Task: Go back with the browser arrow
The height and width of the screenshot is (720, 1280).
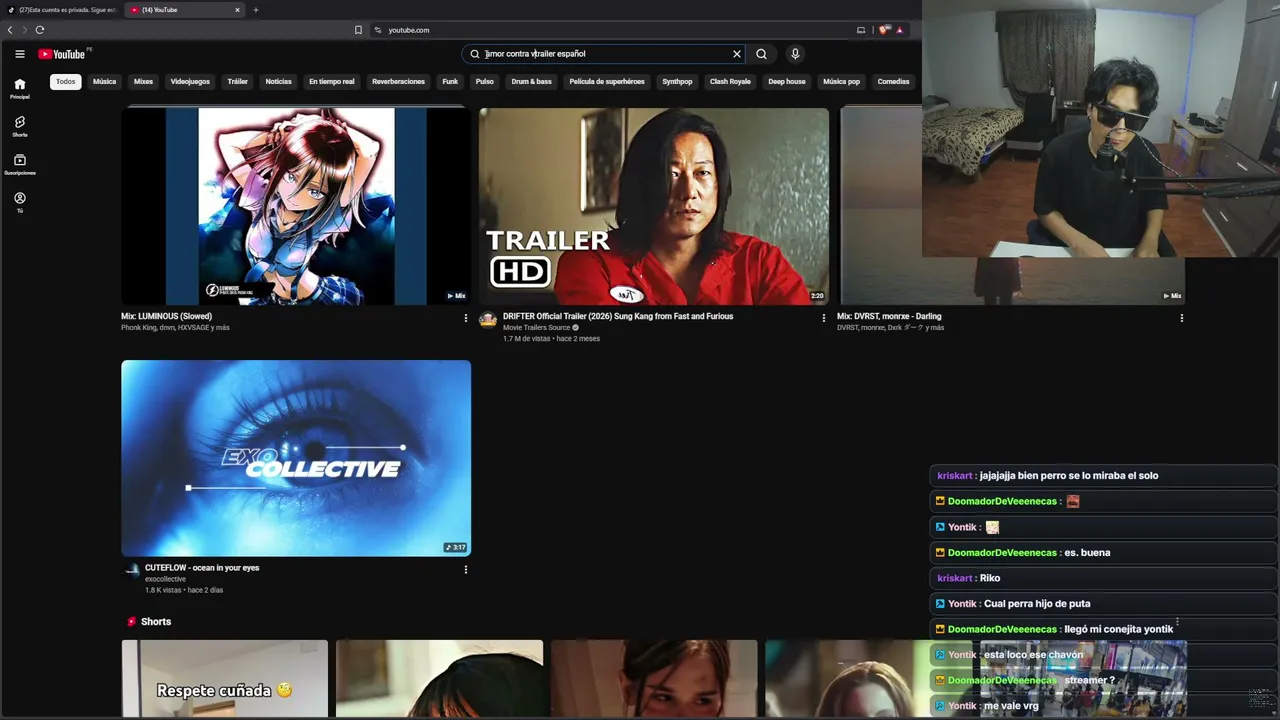Action: coord(10,30)
